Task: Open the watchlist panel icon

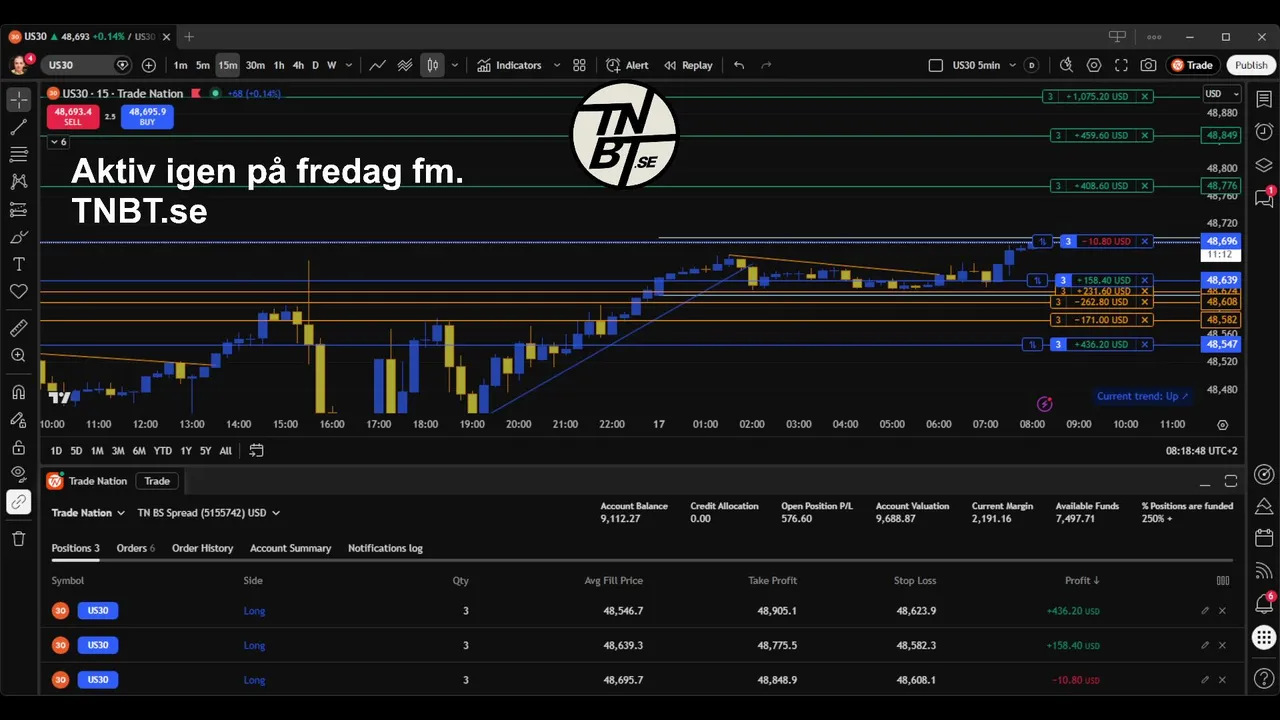Action: pyautogui.click(x=1264, y=99)
